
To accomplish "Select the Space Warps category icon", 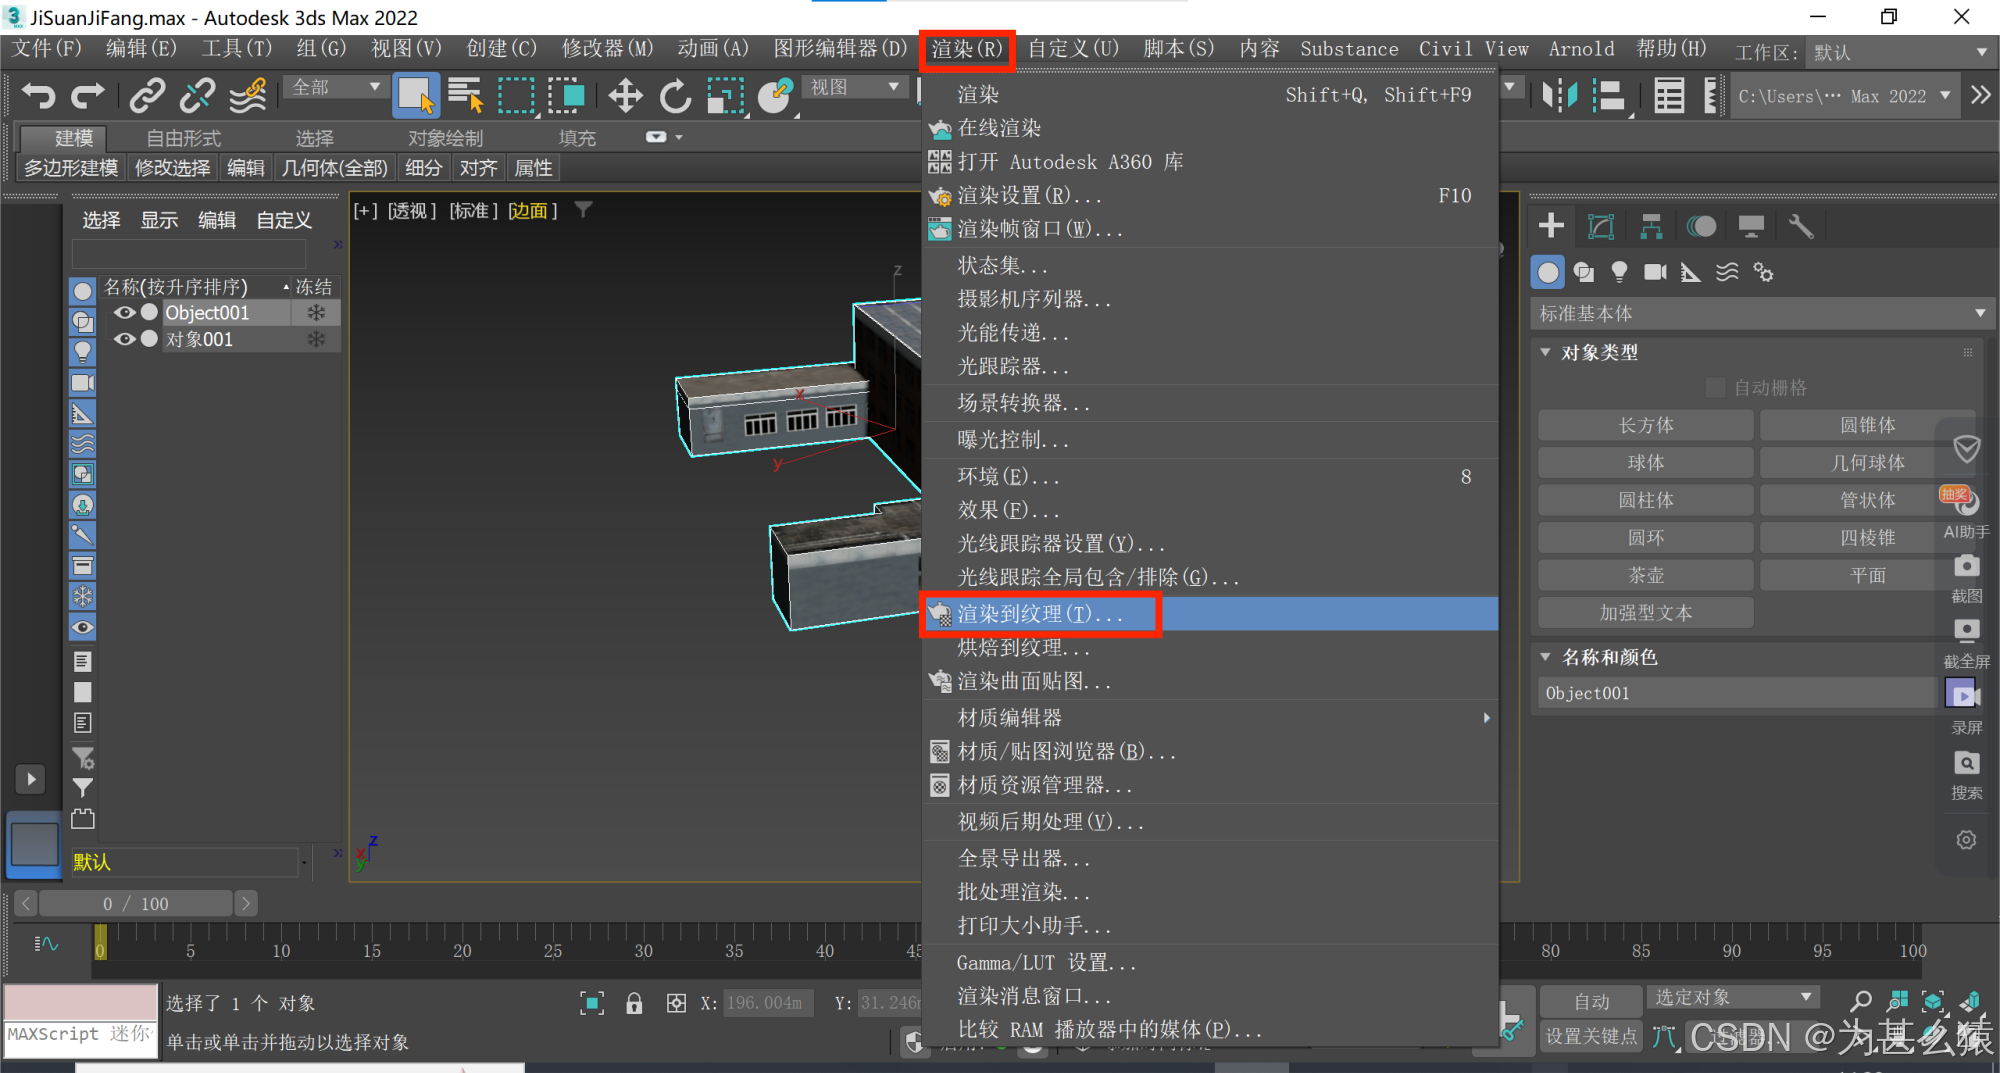I will click(1727, 272).
